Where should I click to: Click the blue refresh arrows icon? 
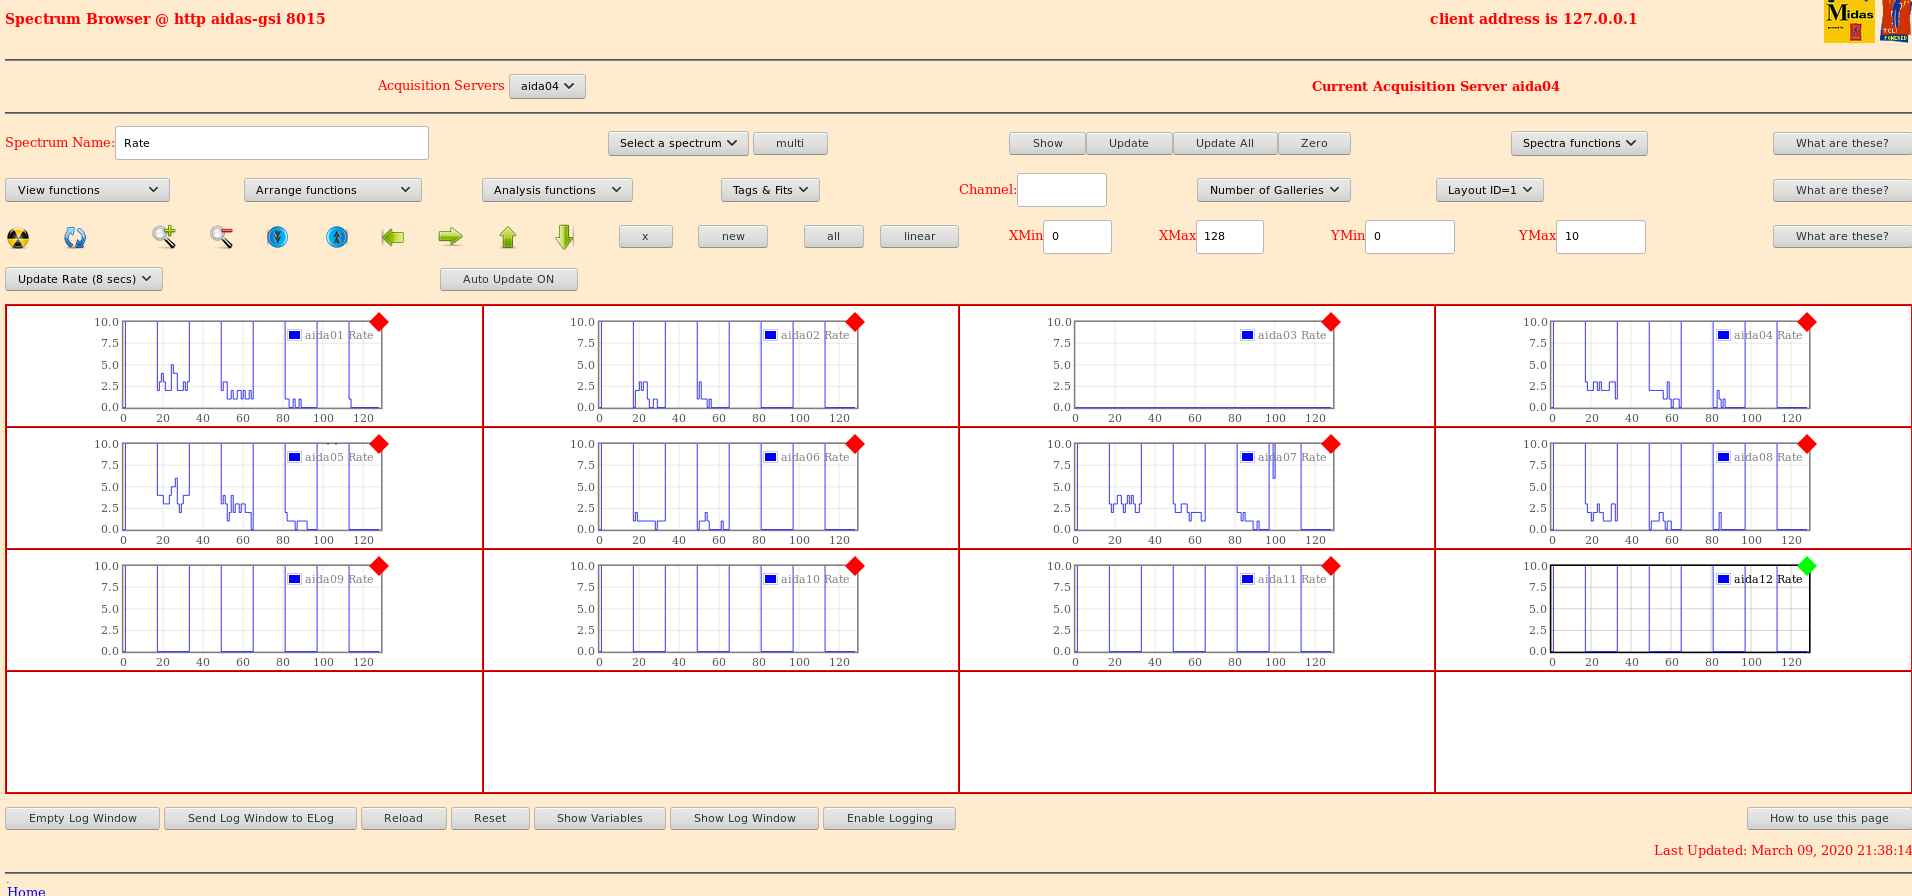(75, 238)
